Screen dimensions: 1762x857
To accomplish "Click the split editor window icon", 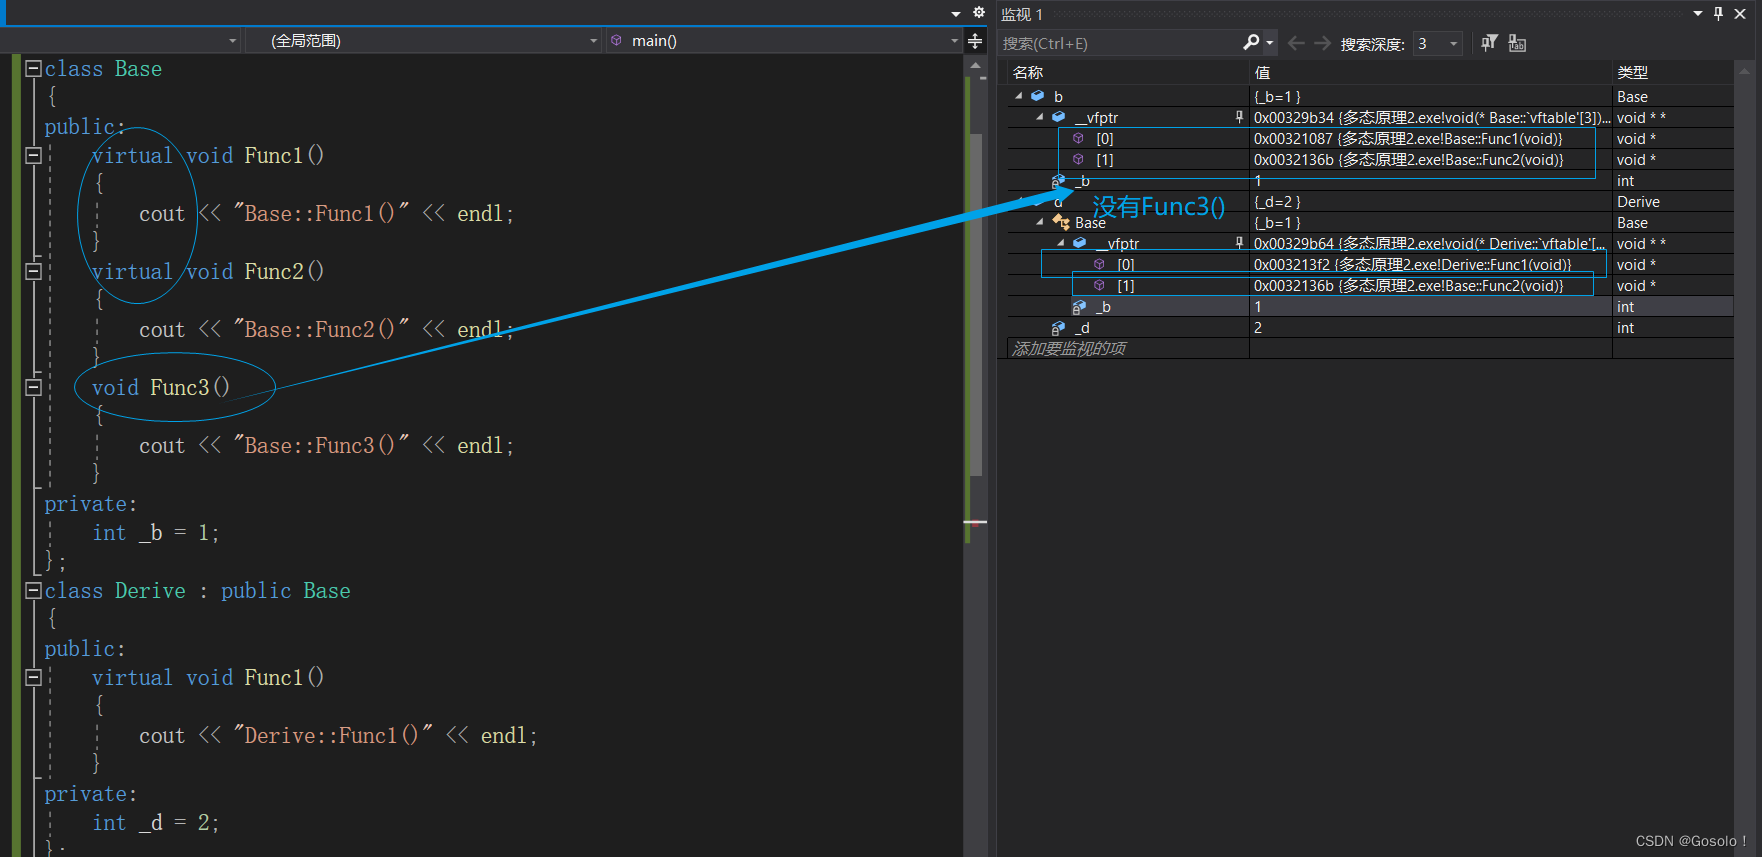I will point(975,41).
